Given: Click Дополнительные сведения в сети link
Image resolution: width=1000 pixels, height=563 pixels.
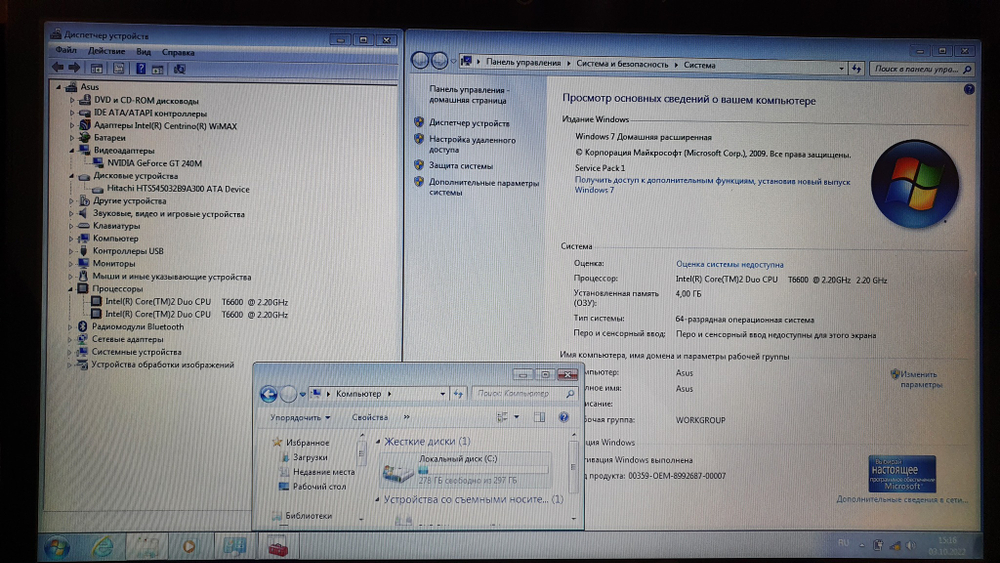Looking at the screenshot, I should click(902, 499).
